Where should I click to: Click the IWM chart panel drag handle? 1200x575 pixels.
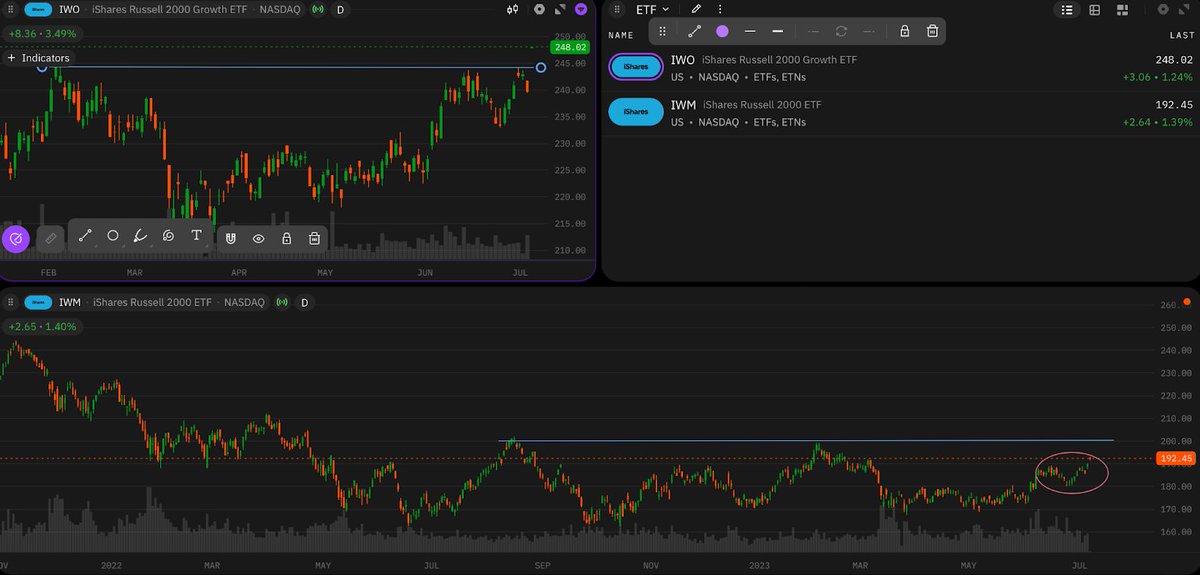click(x=12, y=302)
